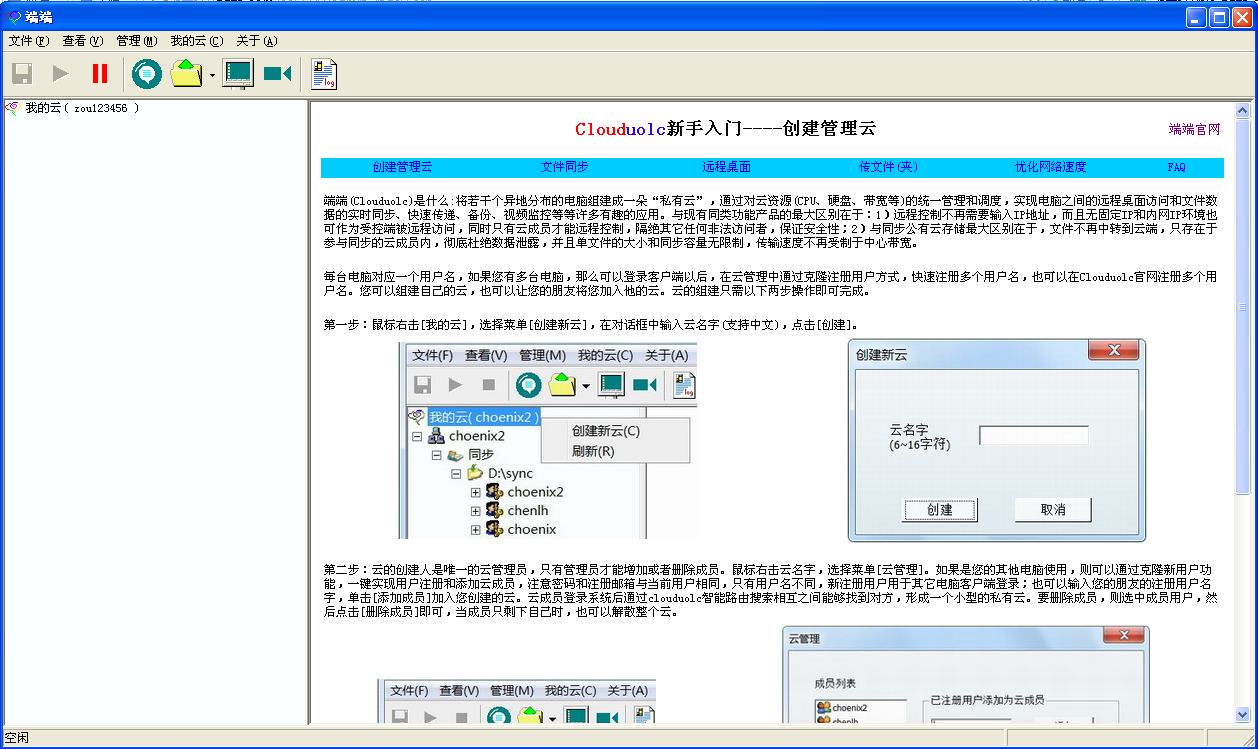Click the red pause bars toolbar icon
Screen dimensions: 1258x749
(100, 74)
